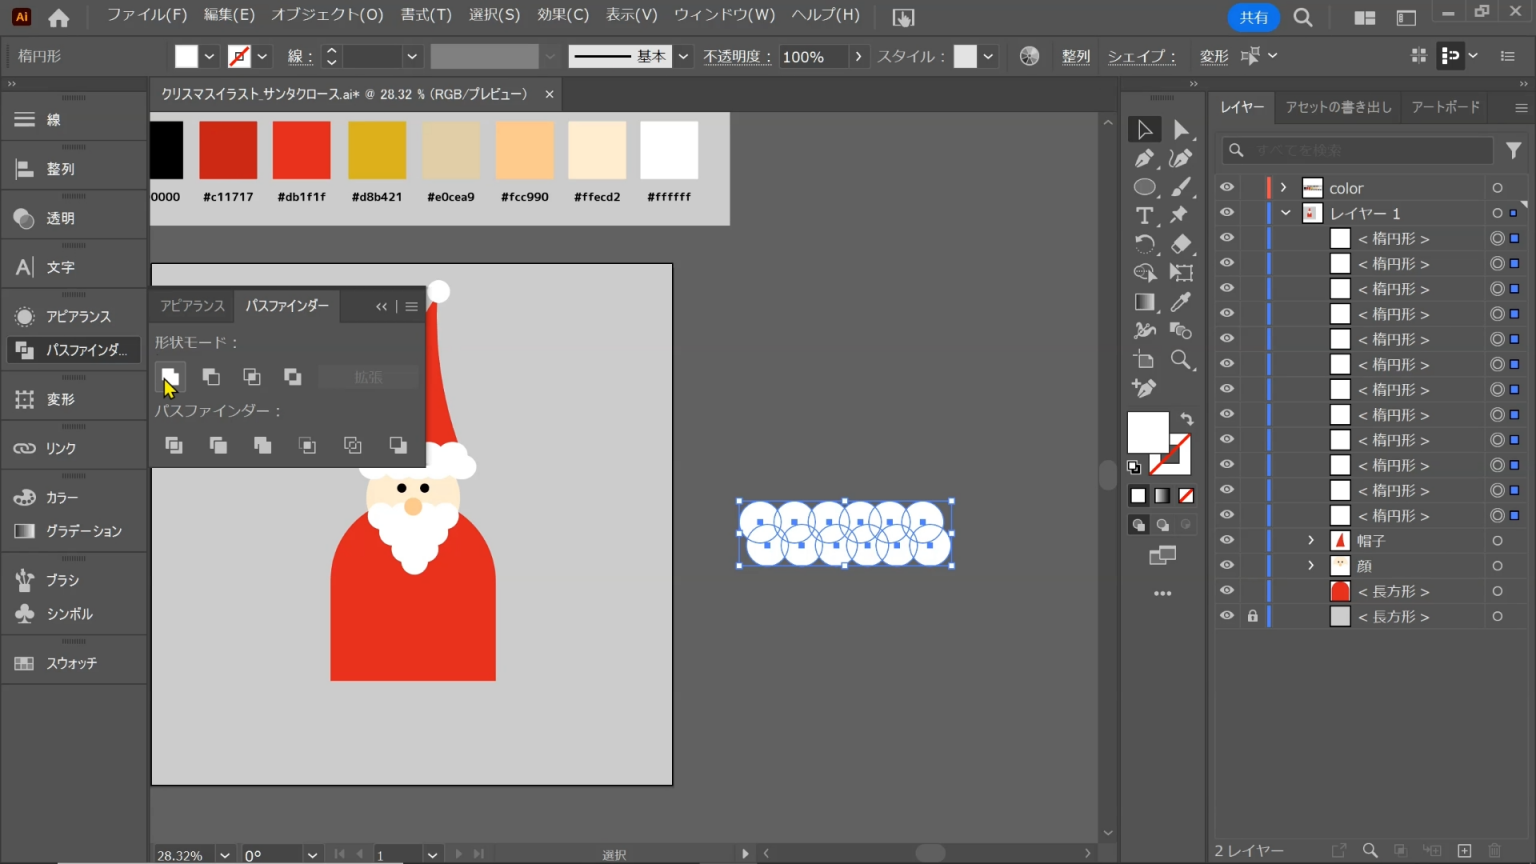The width and height of the screenshot is (1536, 864).
Task: Click the 整列 link in the control bar
Action: pyautogui.click(x=1076, y=56)
